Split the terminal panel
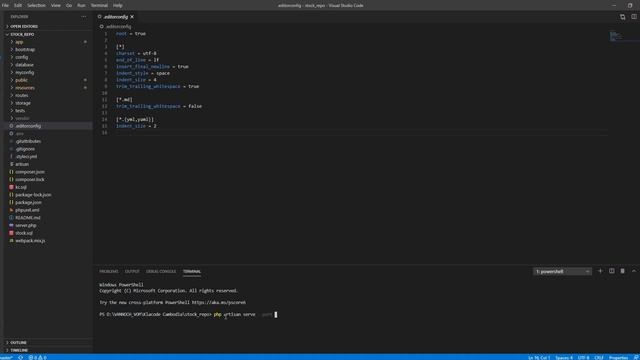640x360 pixels. 611,271
